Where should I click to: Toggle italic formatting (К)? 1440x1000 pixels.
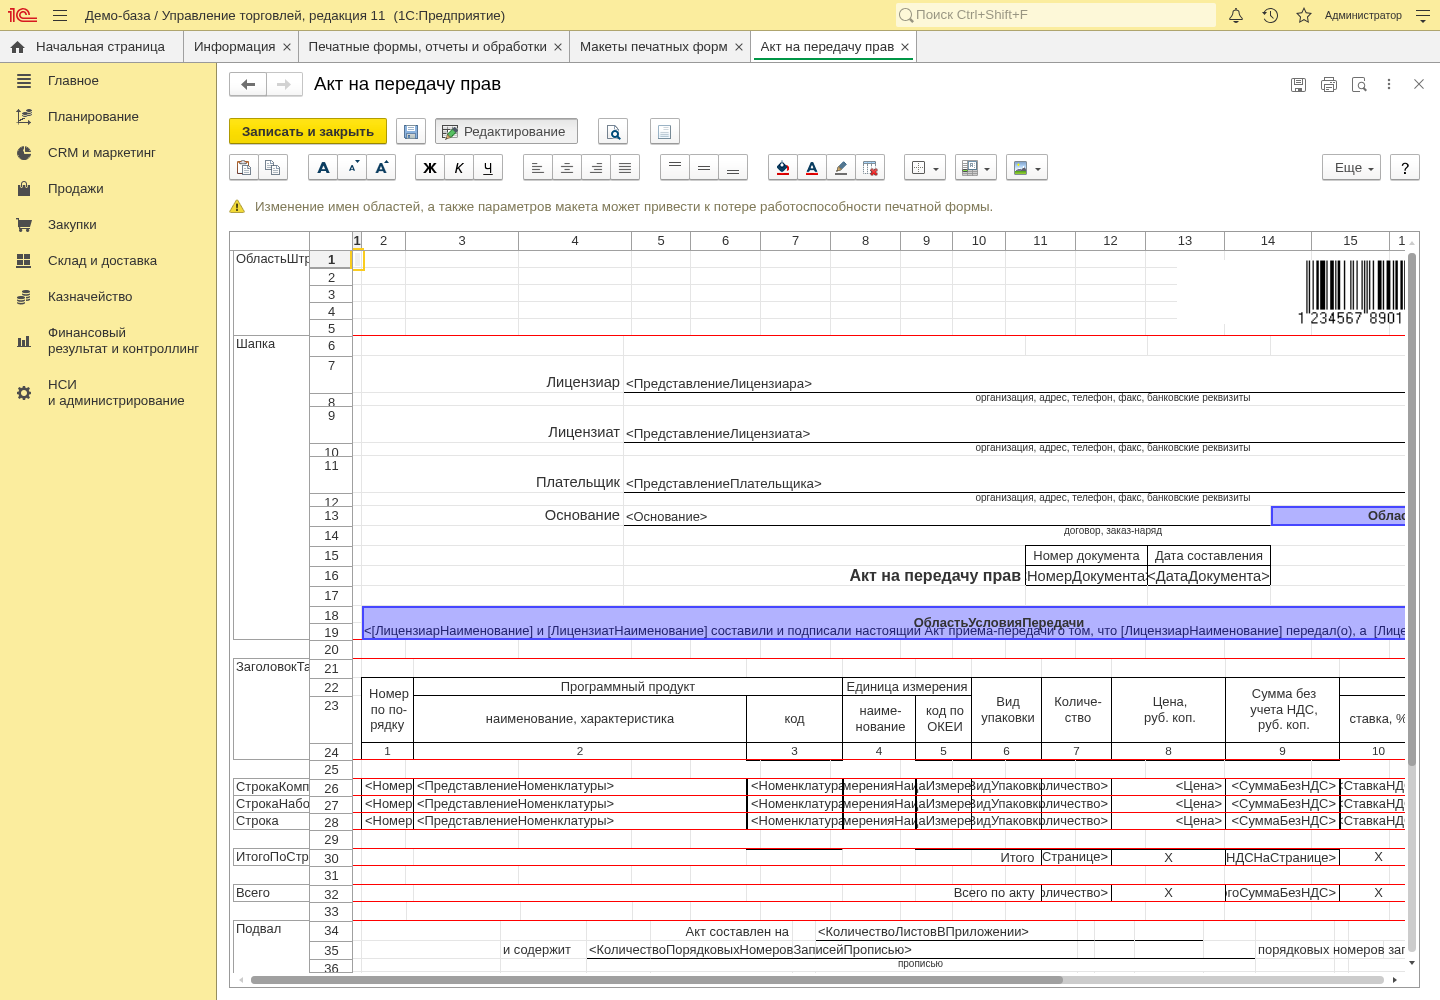point(459,168)
